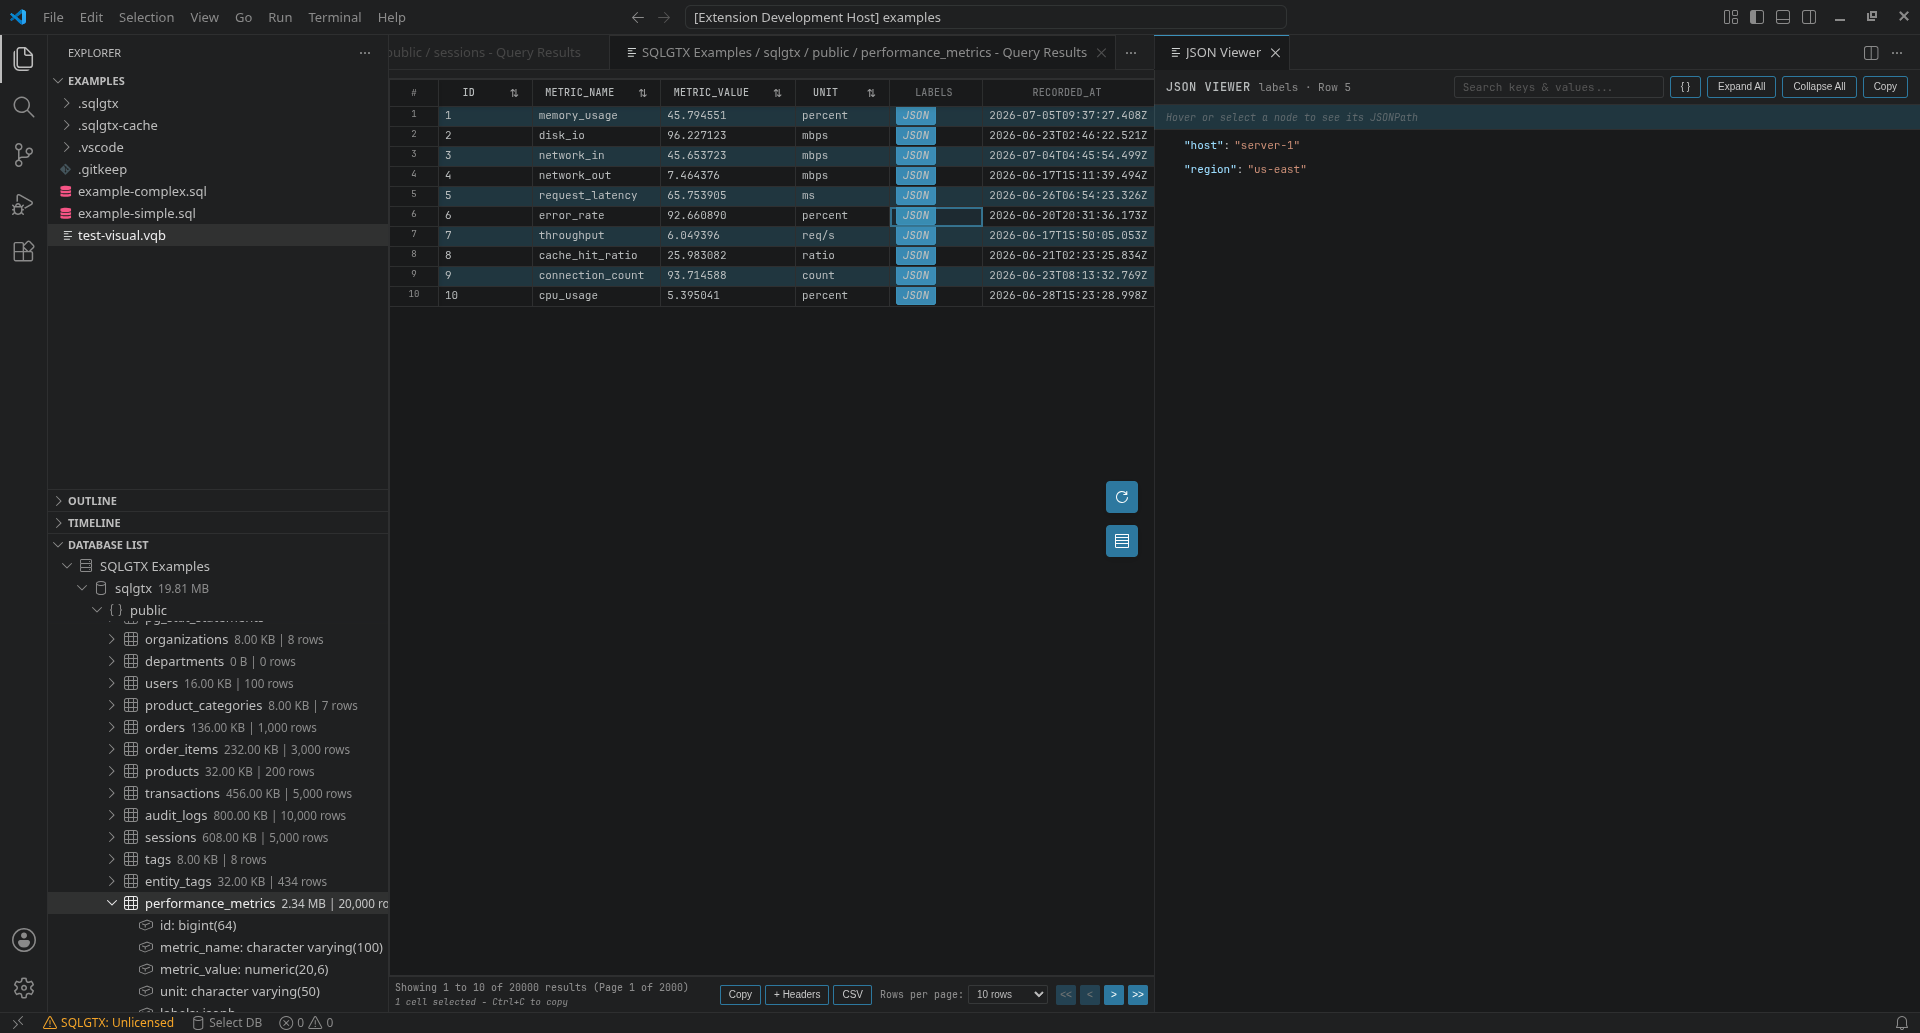1920x1033 pixels.
Task: Click the Expand All button
Action: tap(1741, 87)
